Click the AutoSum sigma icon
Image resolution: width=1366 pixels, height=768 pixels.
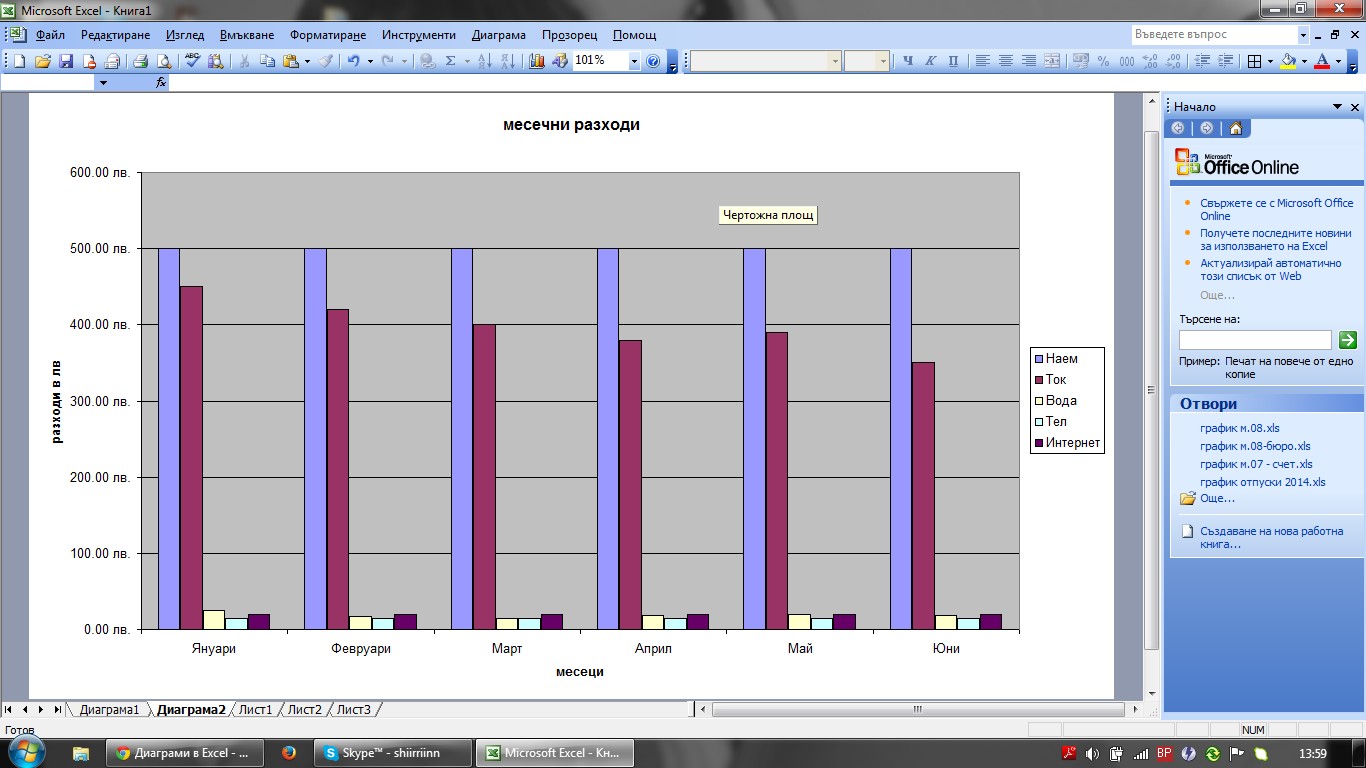(451, 61)
